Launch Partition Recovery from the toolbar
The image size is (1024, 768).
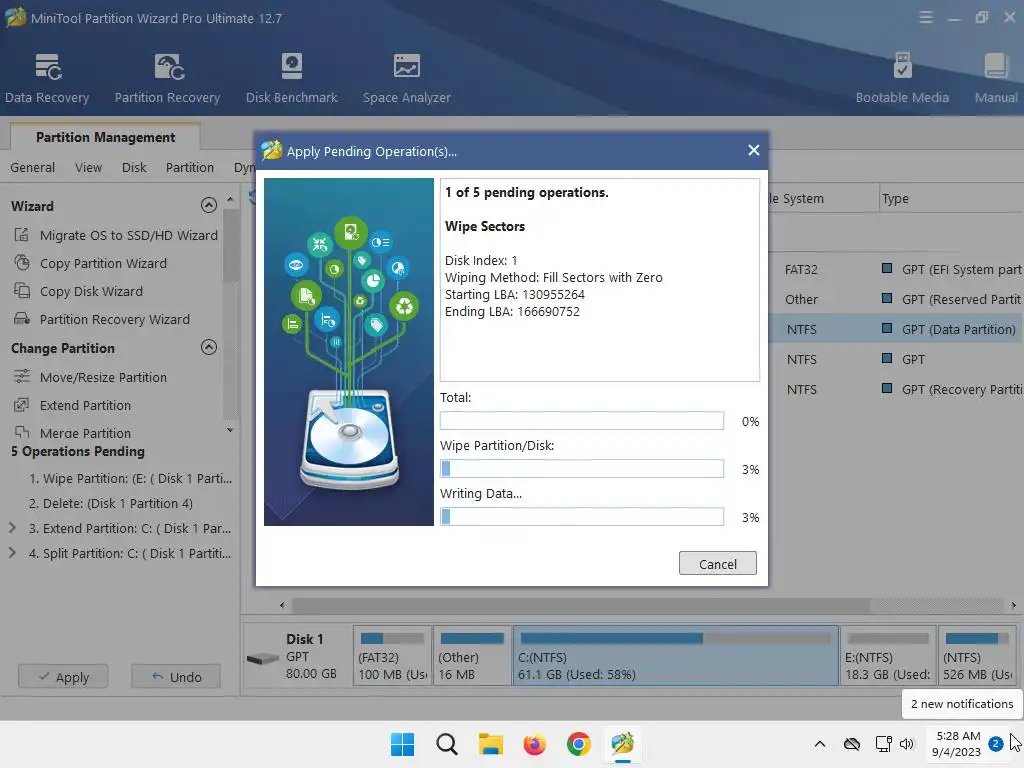pyautogui.click(x=167, y=78)
